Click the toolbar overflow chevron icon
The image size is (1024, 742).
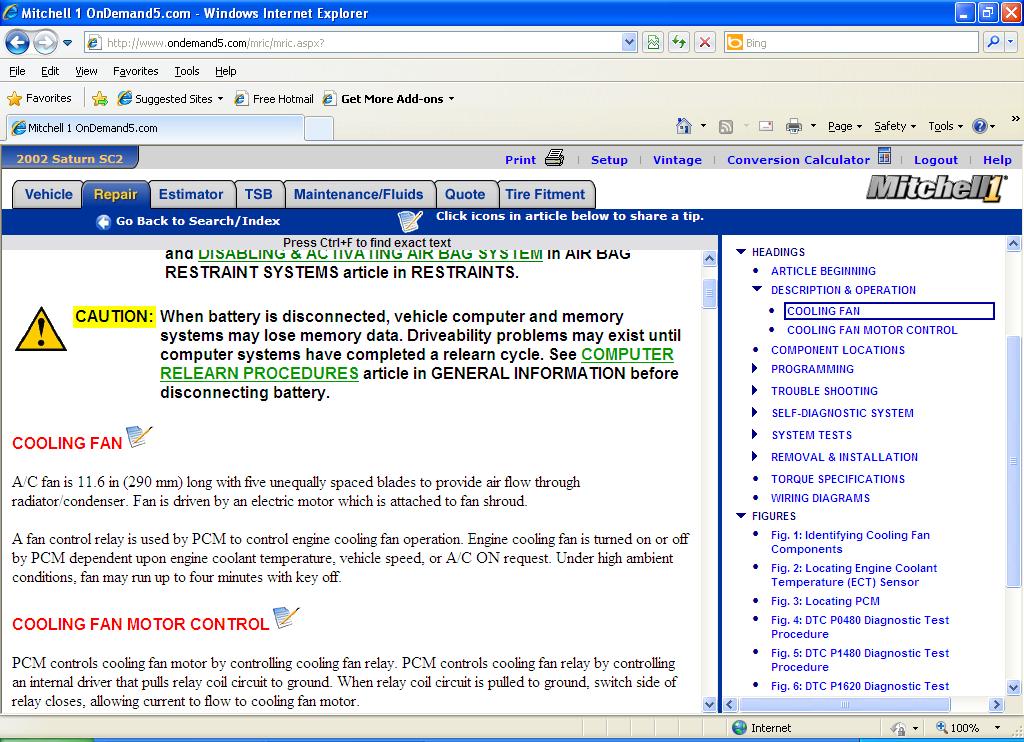1015,119
